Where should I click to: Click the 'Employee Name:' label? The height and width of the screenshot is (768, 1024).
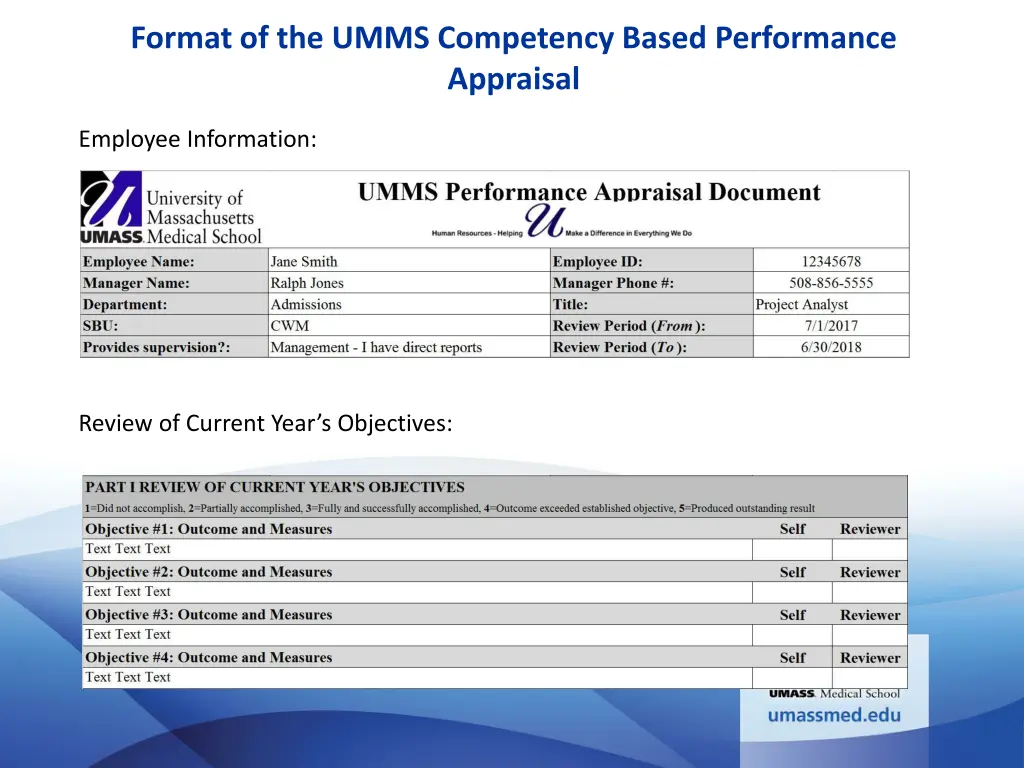point(138,261)
